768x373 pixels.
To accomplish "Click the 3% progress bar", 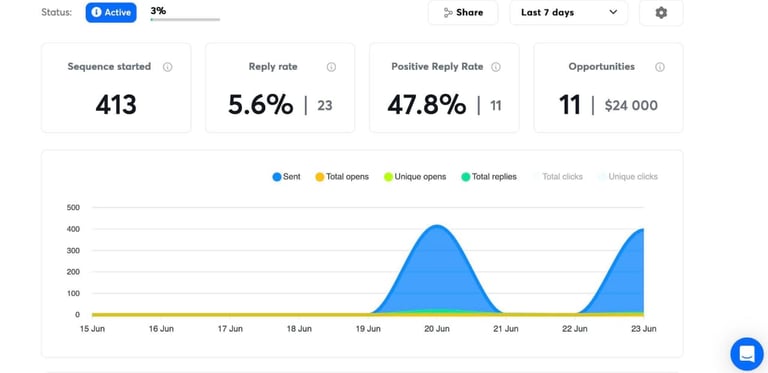I will pyautogui.click(x=185, y=20).
